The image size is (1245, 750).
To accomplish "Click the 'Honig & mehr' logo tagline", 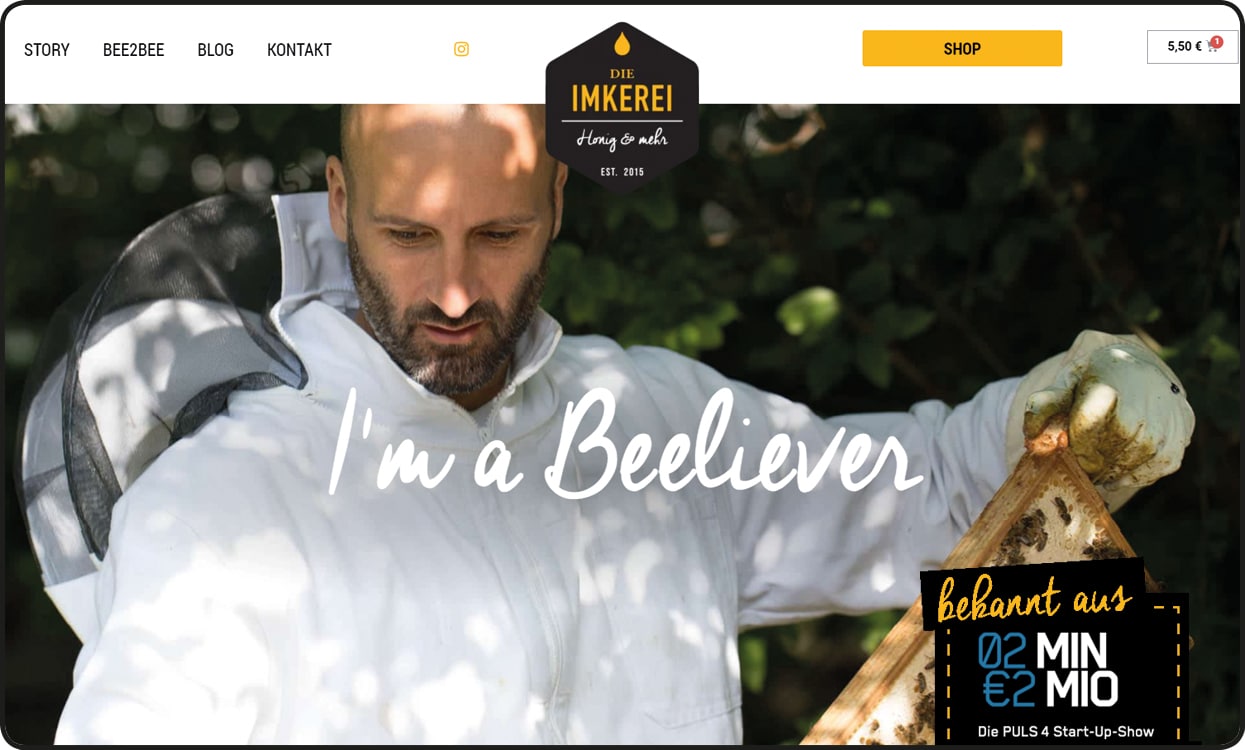I will tap(622, 139).
